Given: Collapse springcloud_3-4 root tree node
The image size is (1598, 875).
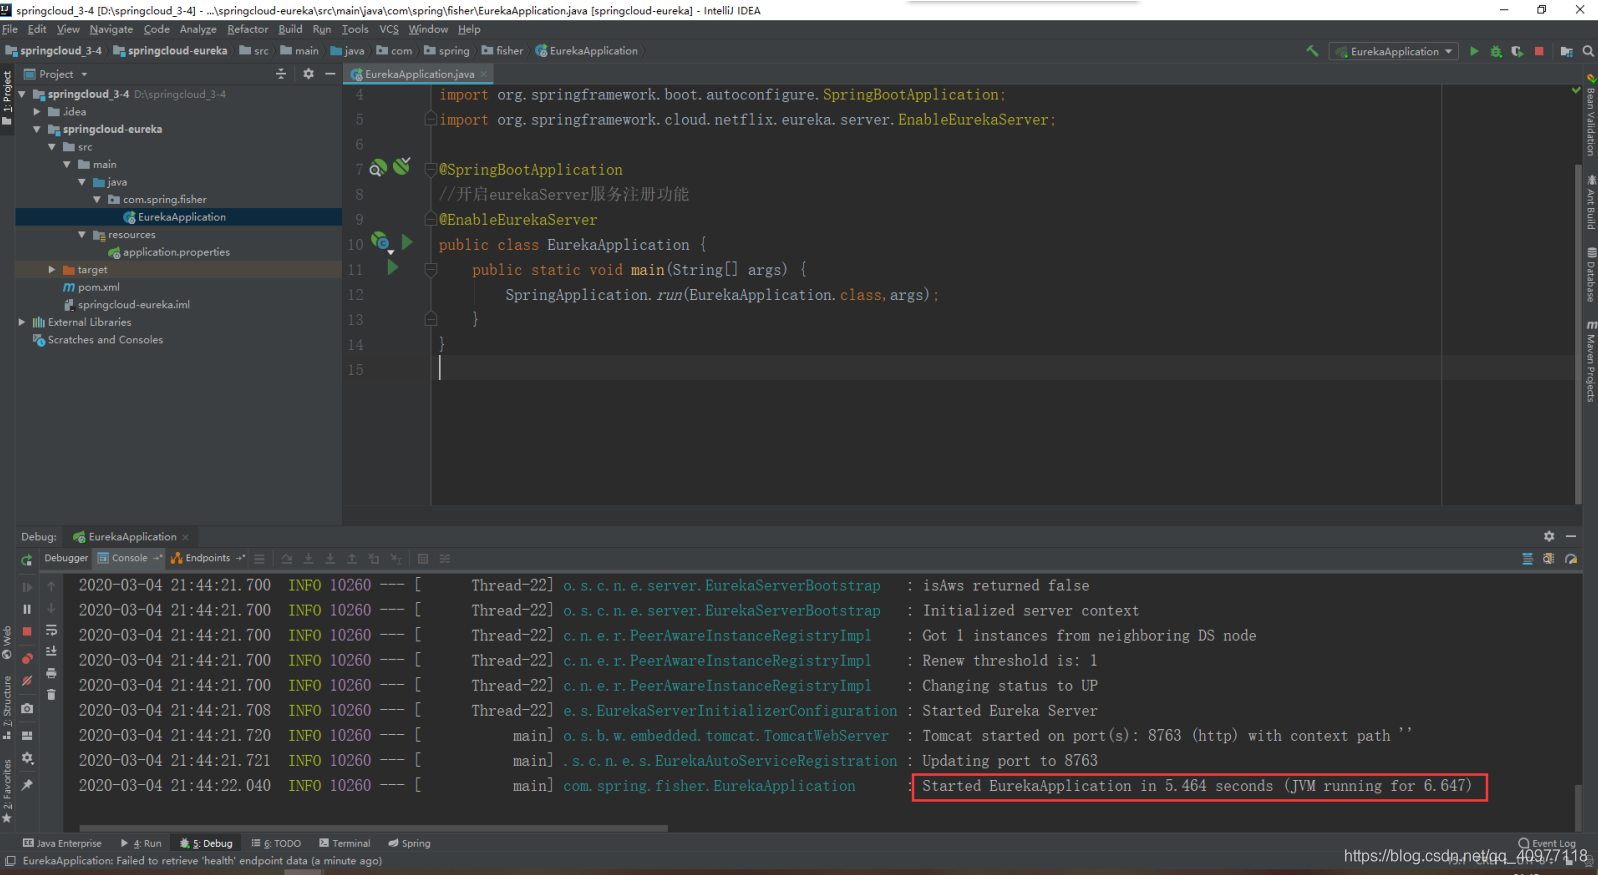Looking at the screenshot, I should coord(22,94).
